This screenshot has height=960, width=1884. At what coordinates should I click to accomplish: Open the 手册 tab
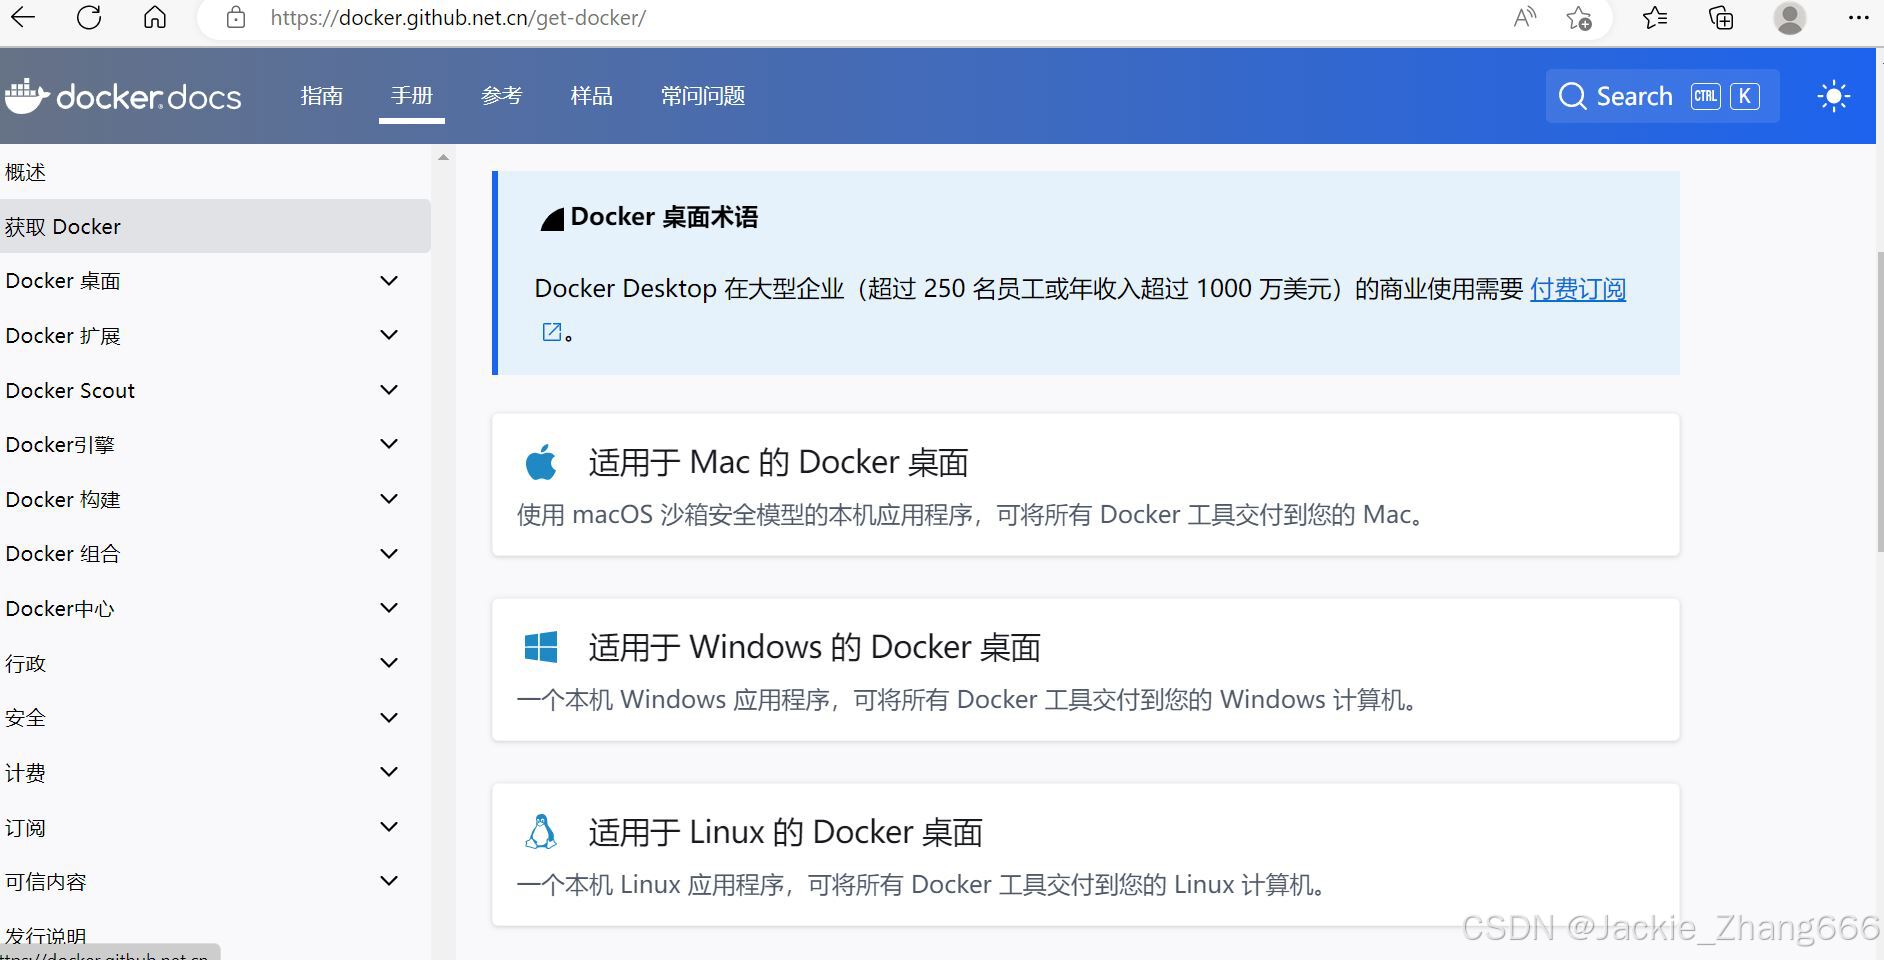[412, 96]
